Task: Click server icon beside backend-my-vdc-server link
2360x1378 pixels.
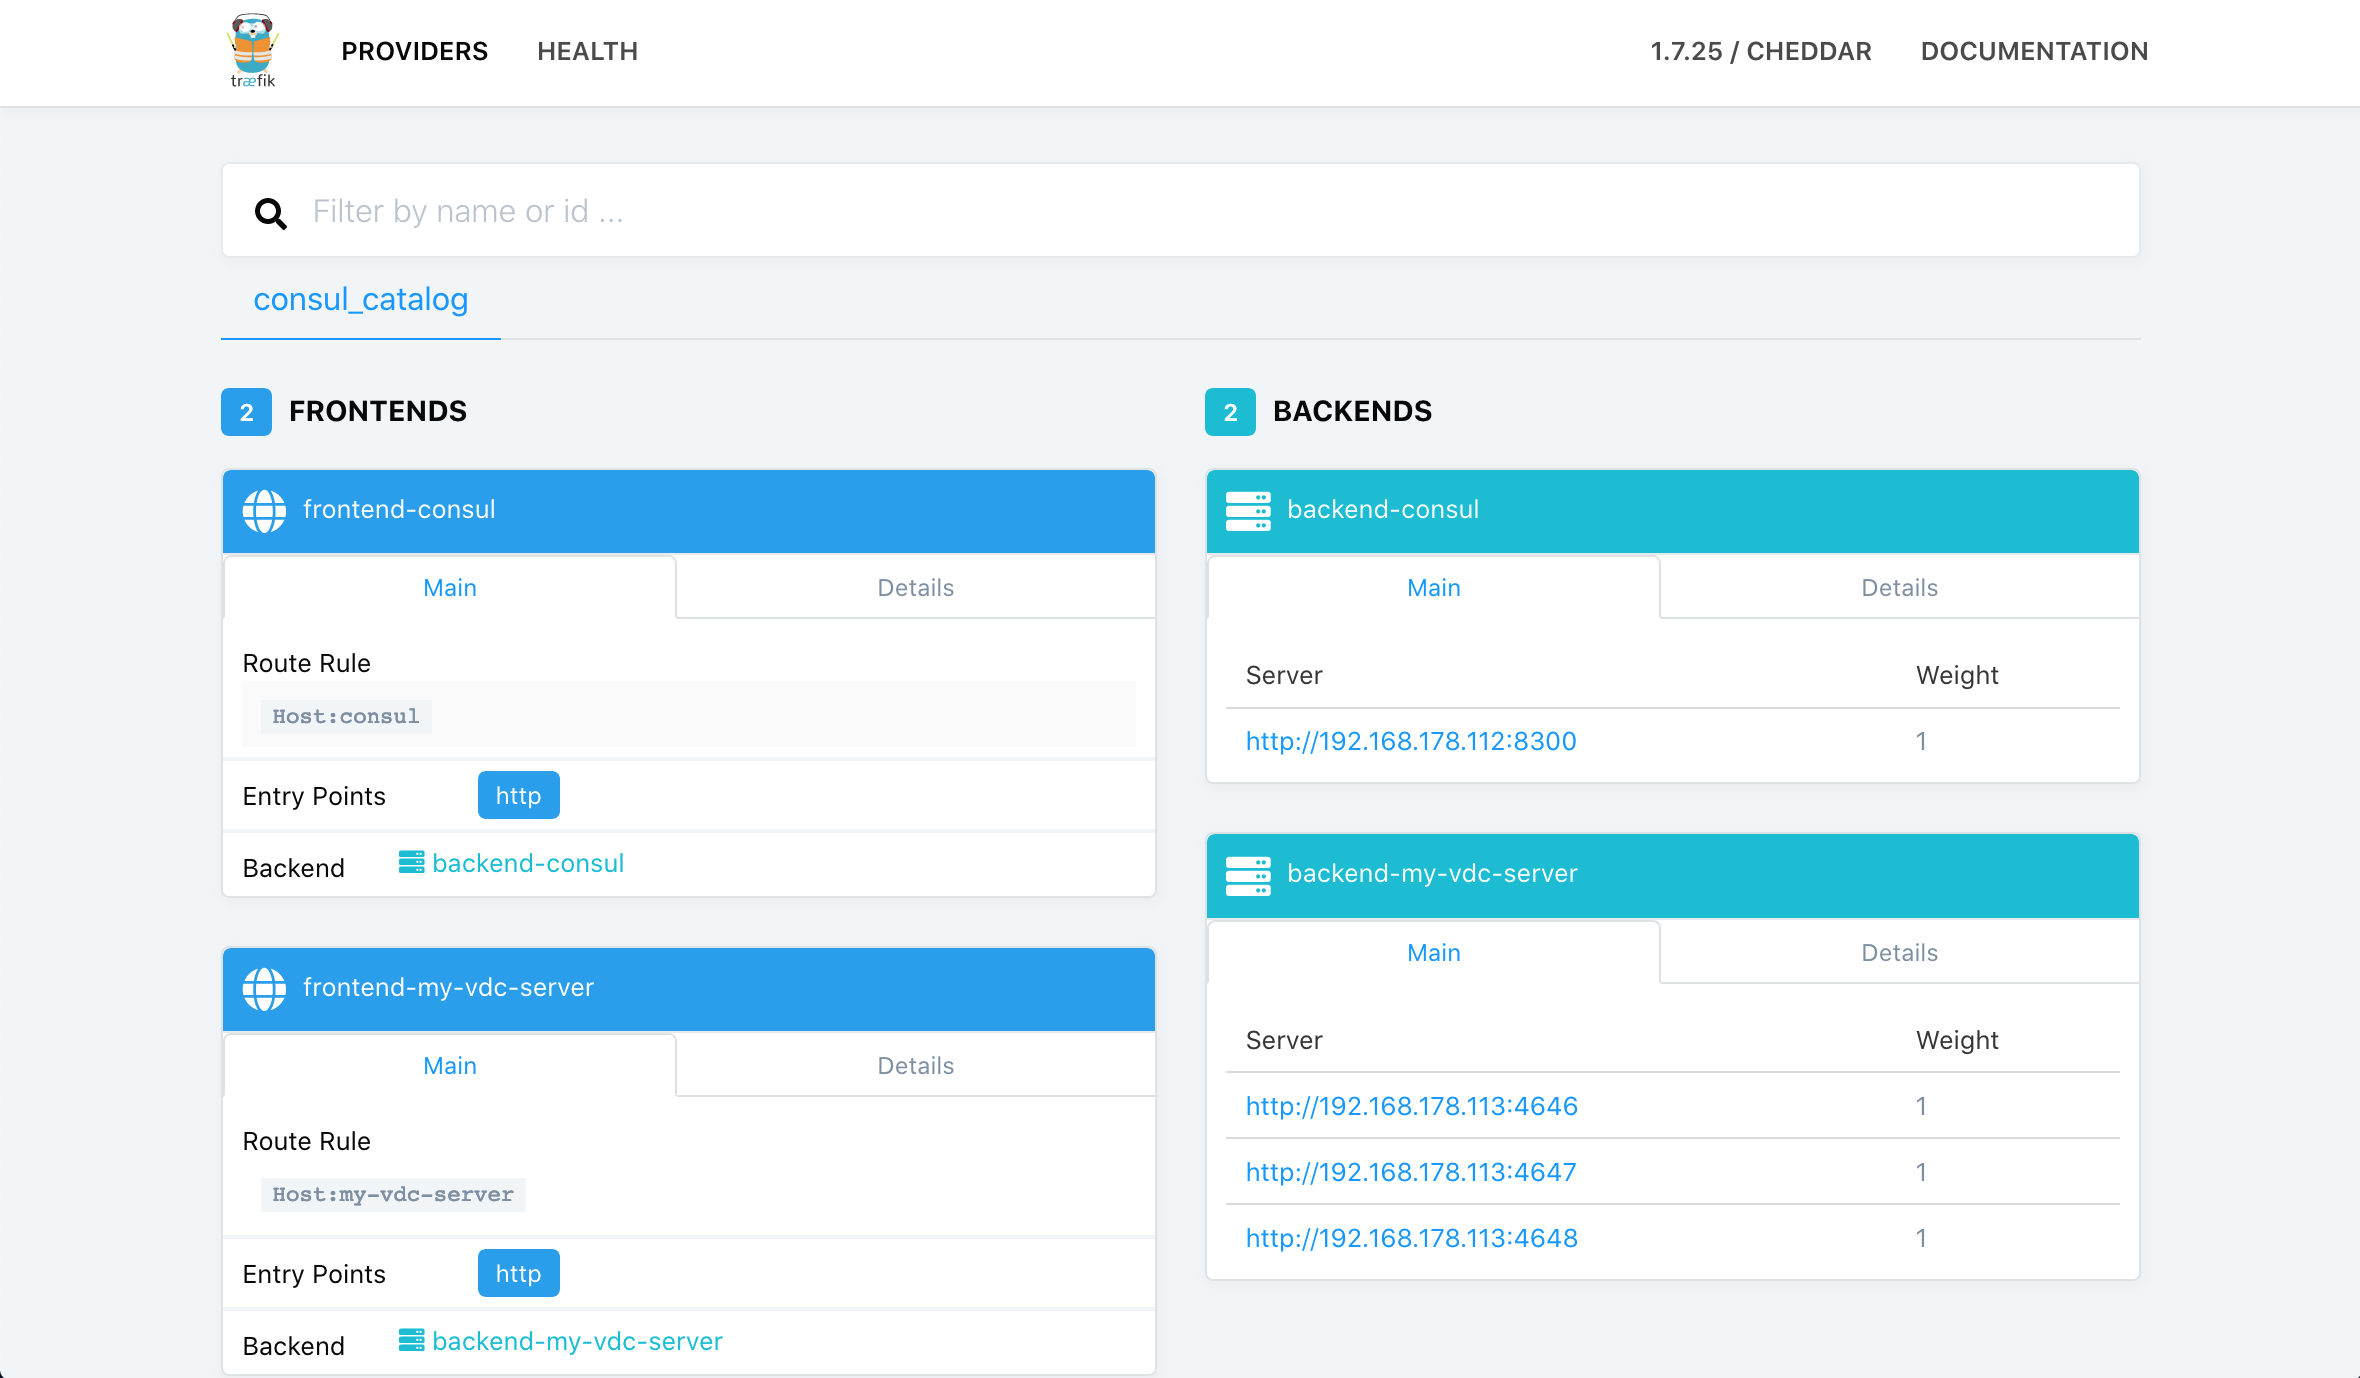Action: [x=411, y=1340]
